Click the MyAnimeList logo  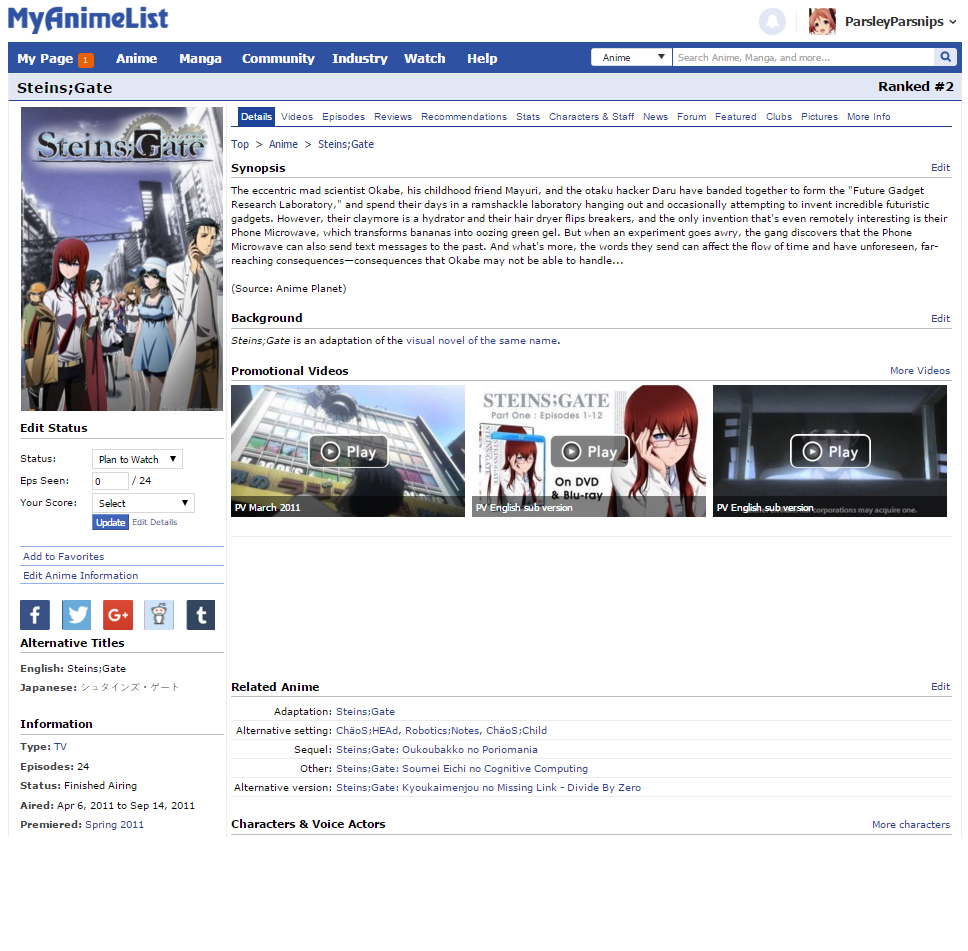pyautogui.click(x=88, y=19)
